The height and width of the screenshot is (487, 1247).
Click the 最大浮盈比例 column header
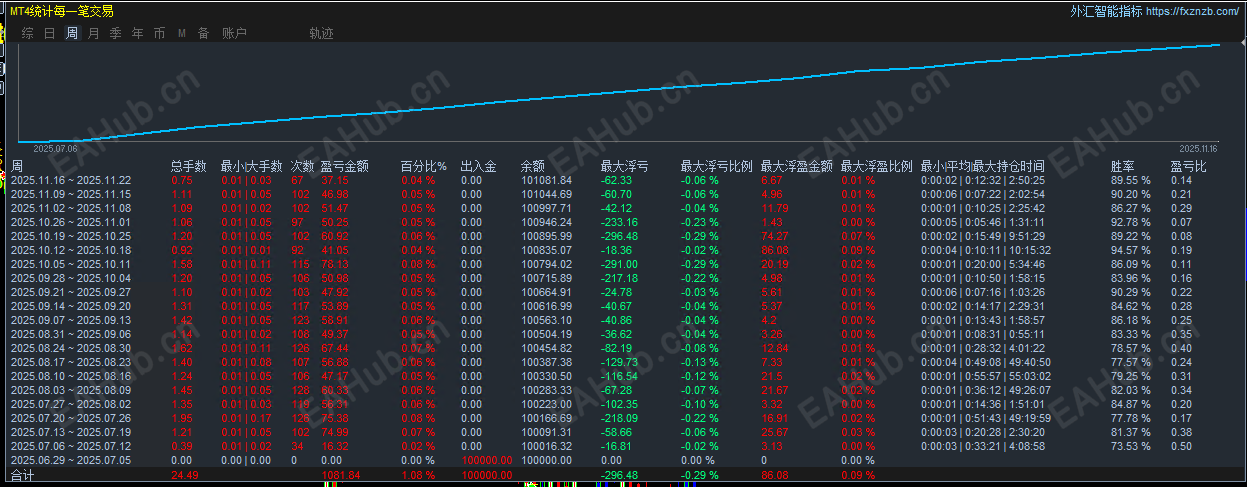coord(877,166)
